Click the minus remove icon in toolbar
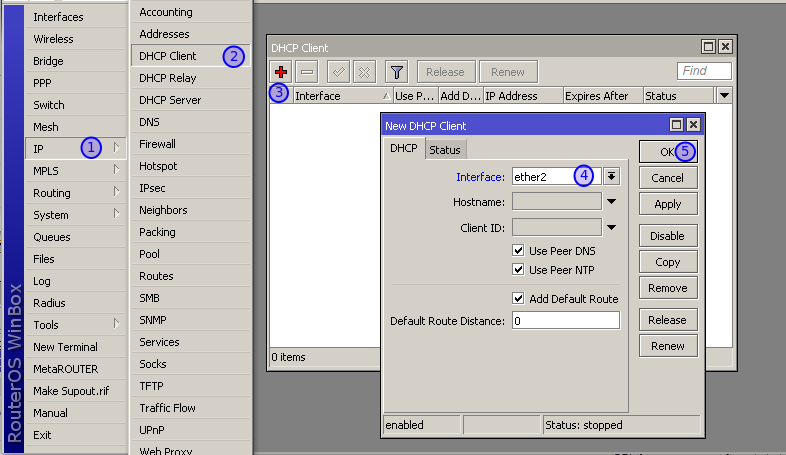This screenshot has height=455, width=786. tap(307, 72)
